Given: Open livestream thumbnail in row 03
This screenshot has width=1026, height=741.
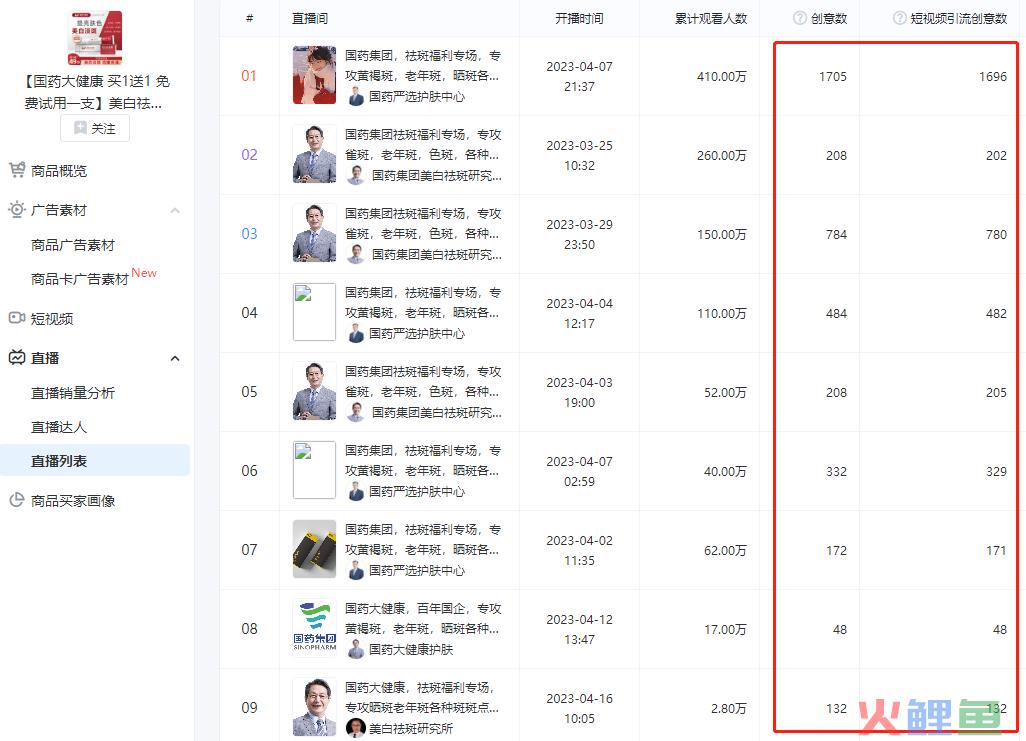Looking at the screenshot, I should tap(314, 233).
